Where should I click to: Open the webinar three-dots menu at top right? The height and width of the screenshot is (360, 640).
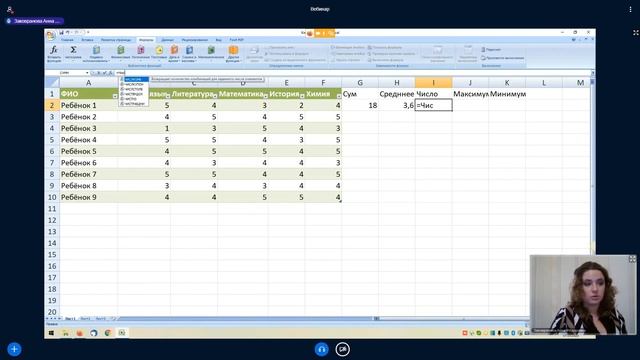tap(630, 9)
